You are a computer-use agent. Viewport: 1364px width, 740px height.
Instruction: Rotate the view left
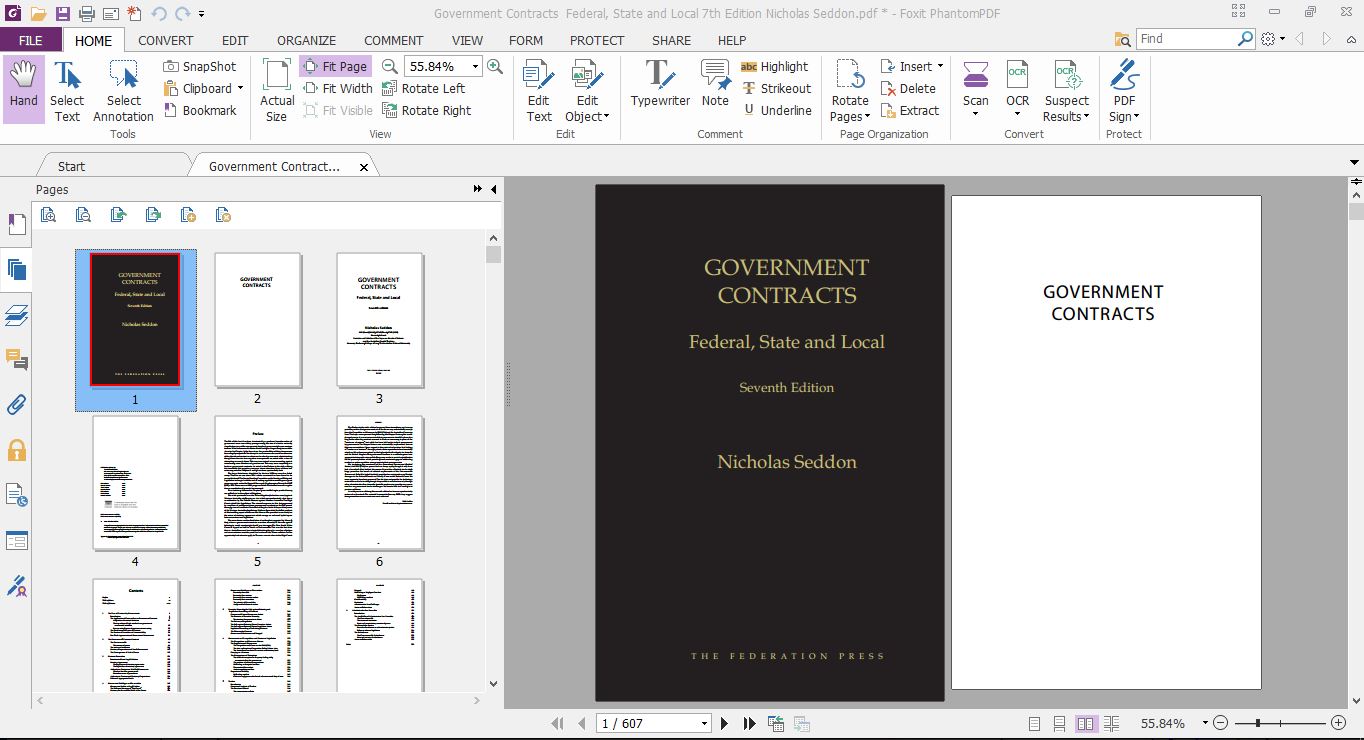pos(424,88)
